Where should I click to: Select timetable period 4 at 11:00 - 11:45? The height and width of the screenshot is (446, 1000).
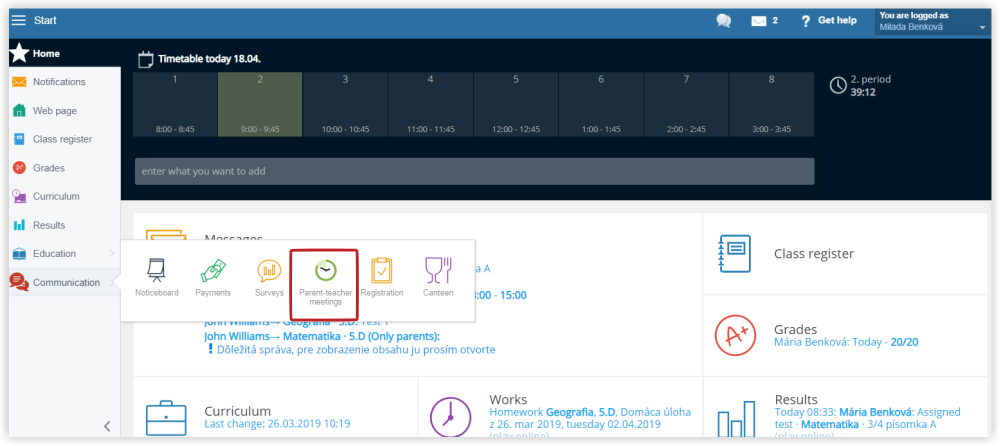(430, 104)
